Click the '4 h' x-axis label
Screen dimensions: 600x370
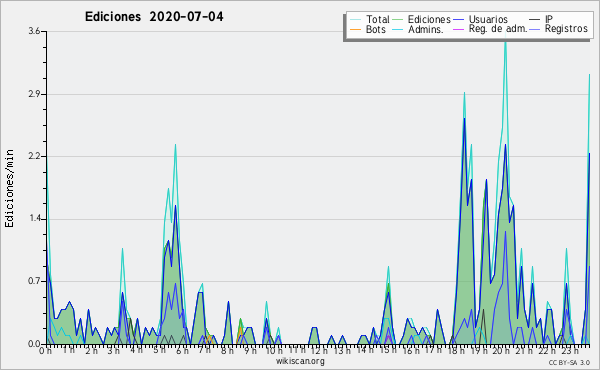click(x=136, y=350)
